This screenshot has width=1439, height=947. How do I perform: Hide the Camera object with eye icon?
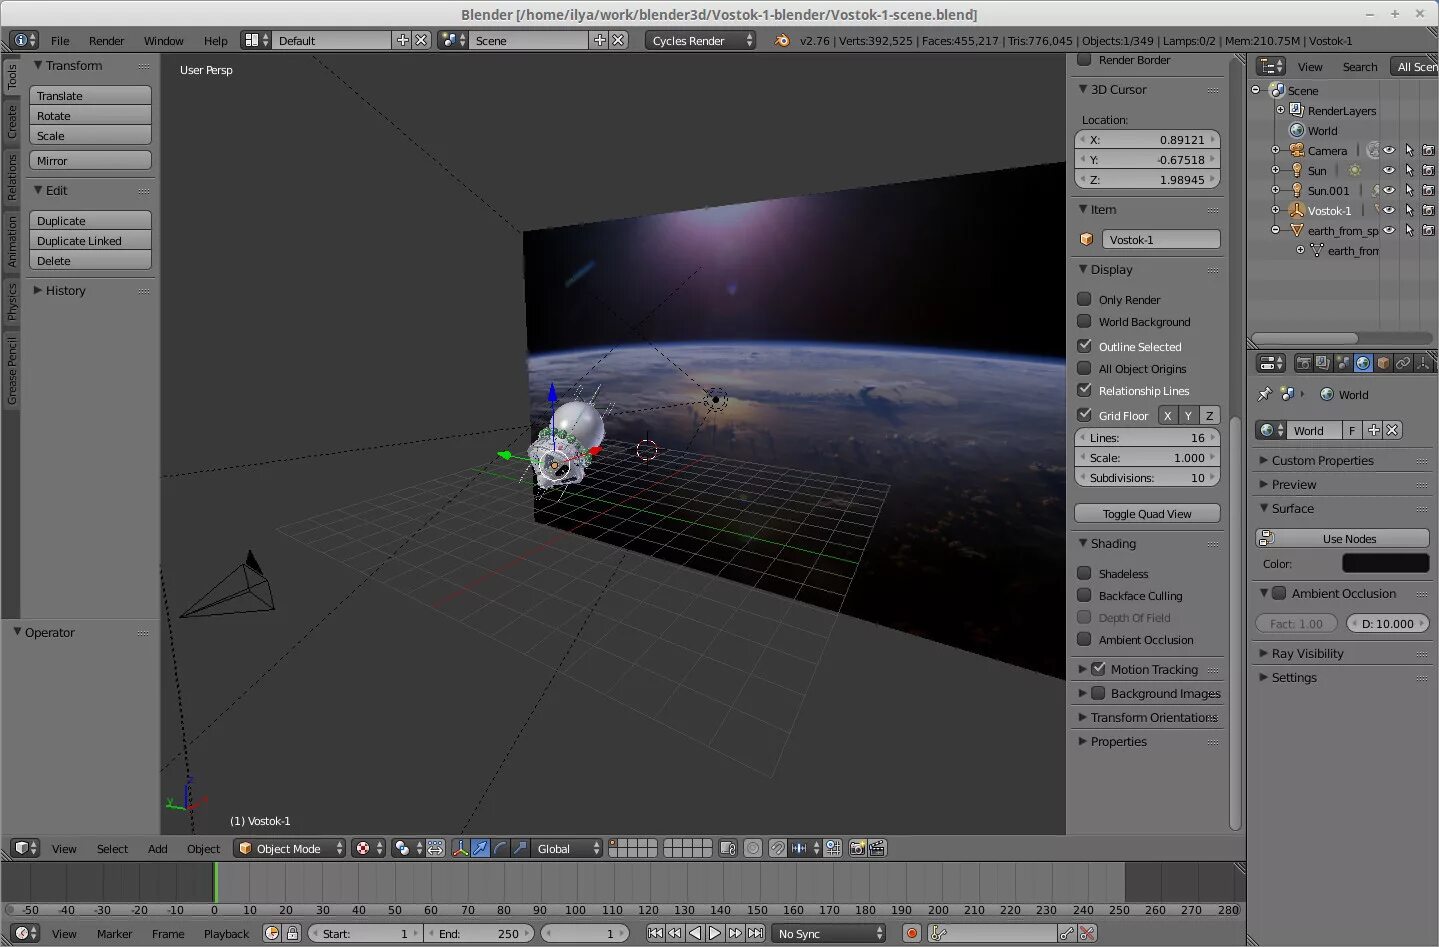tap(1388, 150)
